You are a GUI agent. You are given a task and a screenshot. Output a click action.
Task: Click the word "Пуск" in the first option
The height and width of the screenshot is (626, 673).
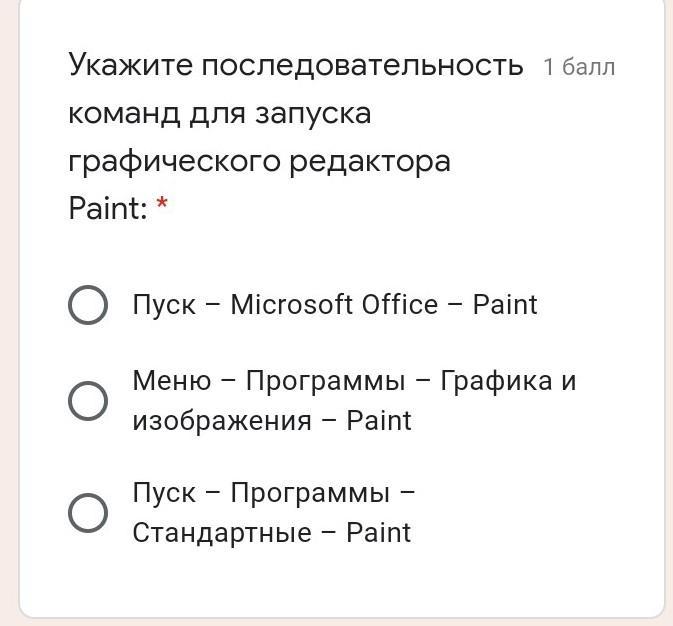tap(164, 305)
